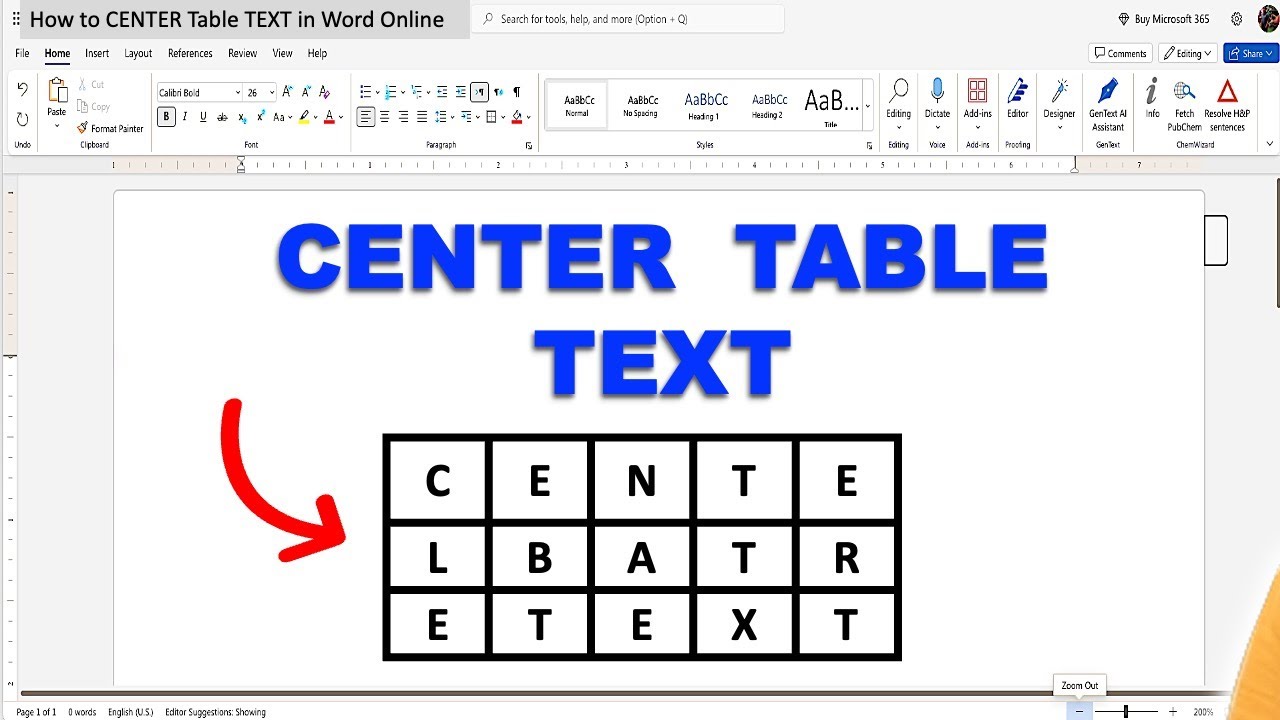Increase font size with Grow Font
The image size is (1280, 720).
[288, 92]
